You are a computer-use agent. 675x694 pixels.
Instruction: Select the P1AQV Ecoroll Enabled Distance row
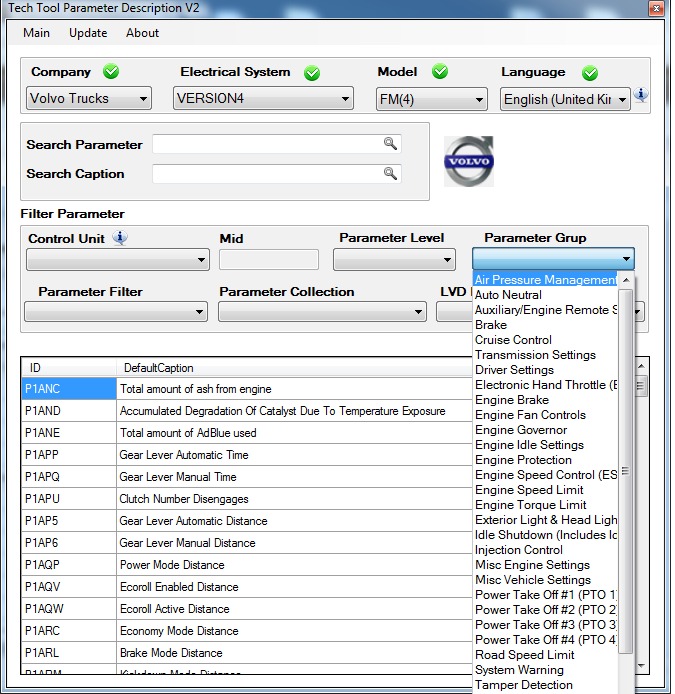(x=247, y=587)
